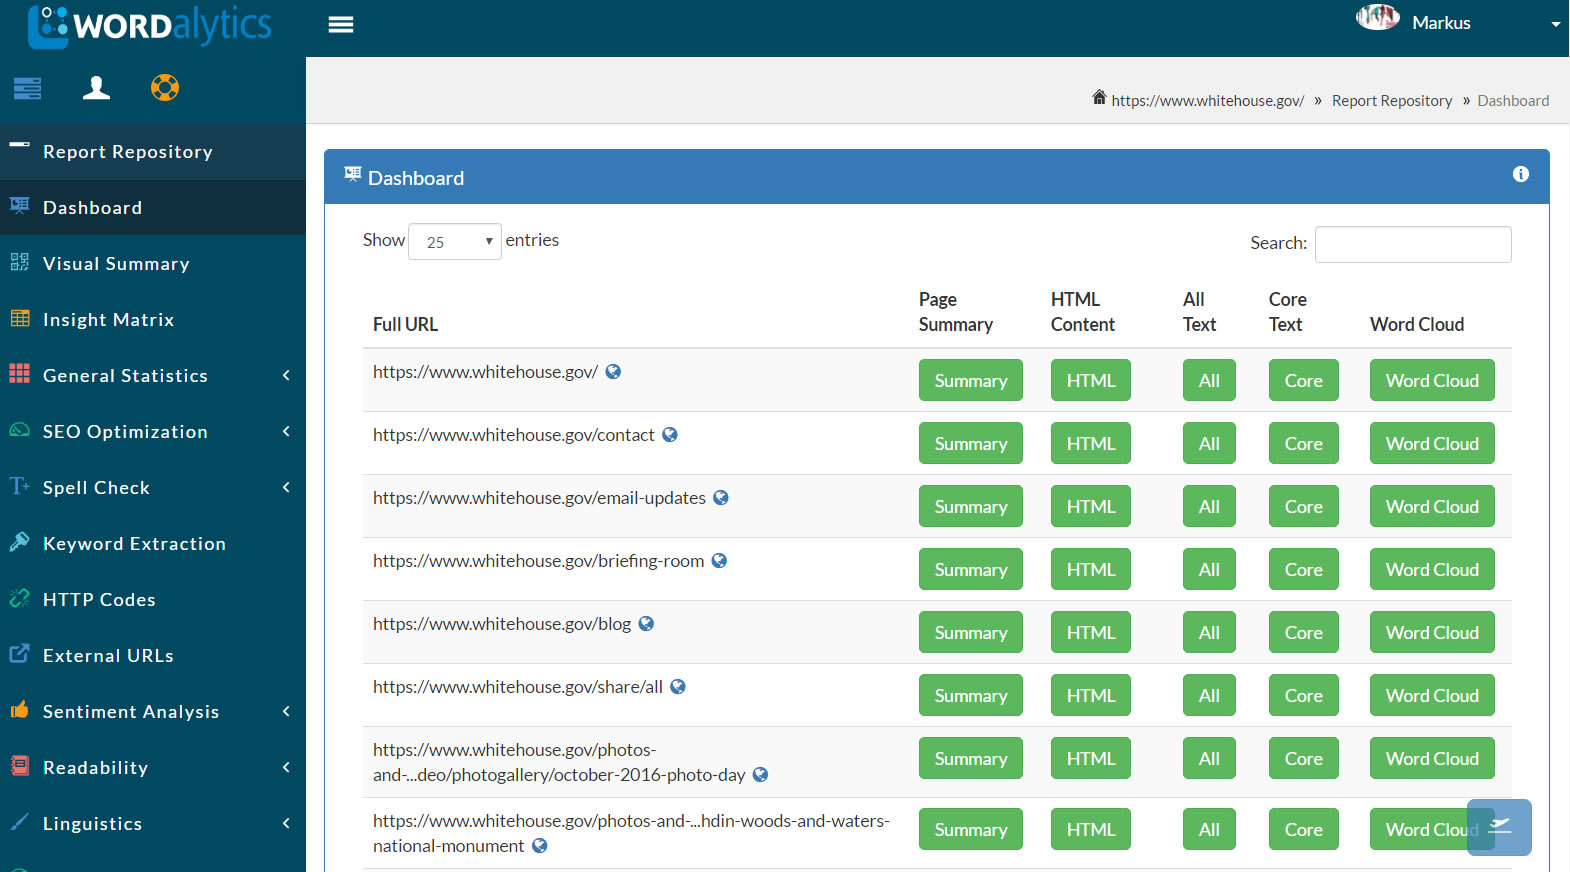The image size is (1570, 872).
Task: Click Summary button for share/all row
Action: click(971, 695)
